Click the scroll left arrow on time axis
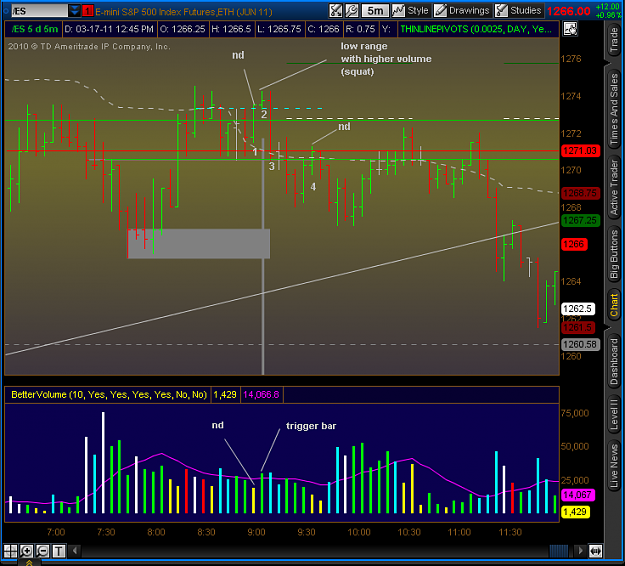This screenshot has height=566, width=625. coord(75,551)
